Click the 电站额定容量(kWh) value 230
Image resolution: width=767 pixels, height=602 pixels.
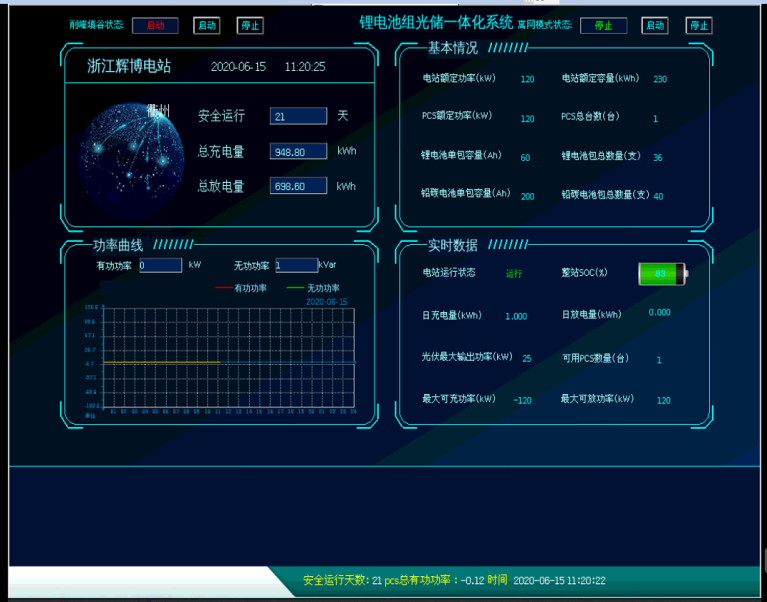[x=660, y=79]
